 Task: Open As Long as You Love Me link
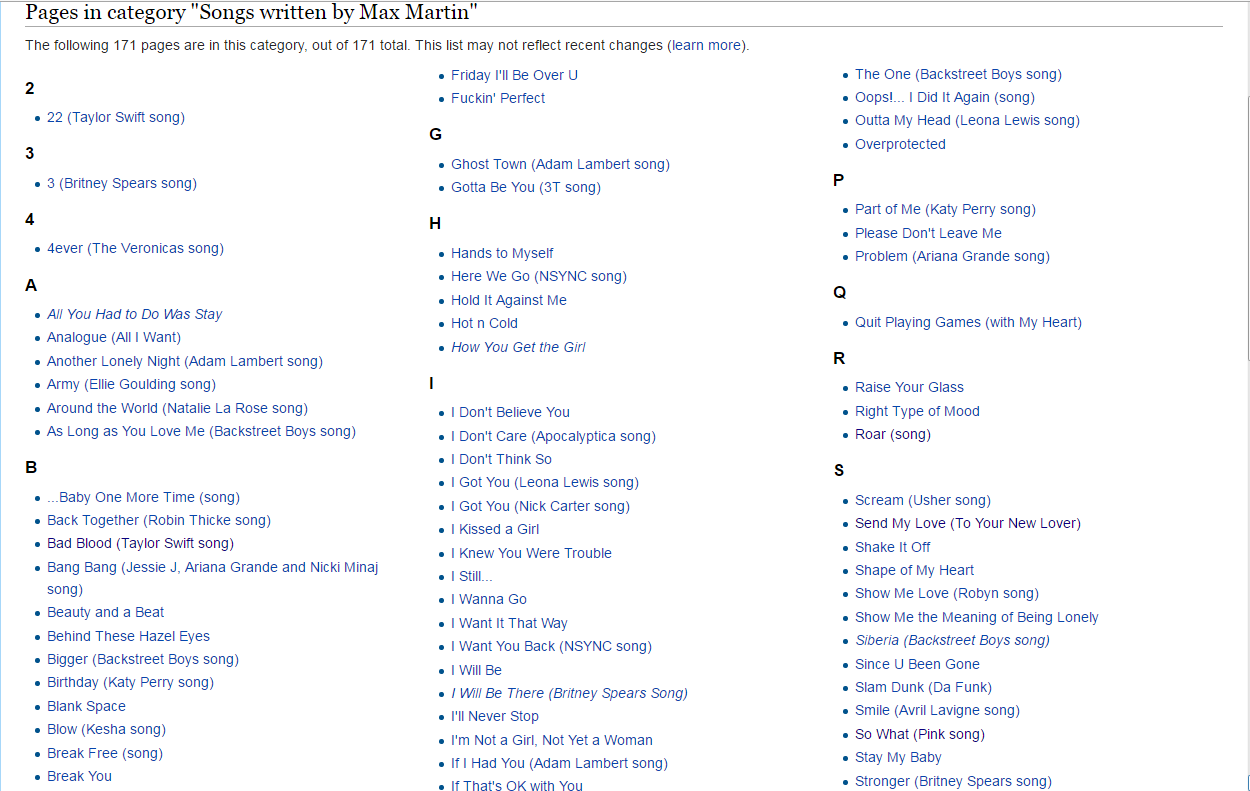tap(201, 431)
